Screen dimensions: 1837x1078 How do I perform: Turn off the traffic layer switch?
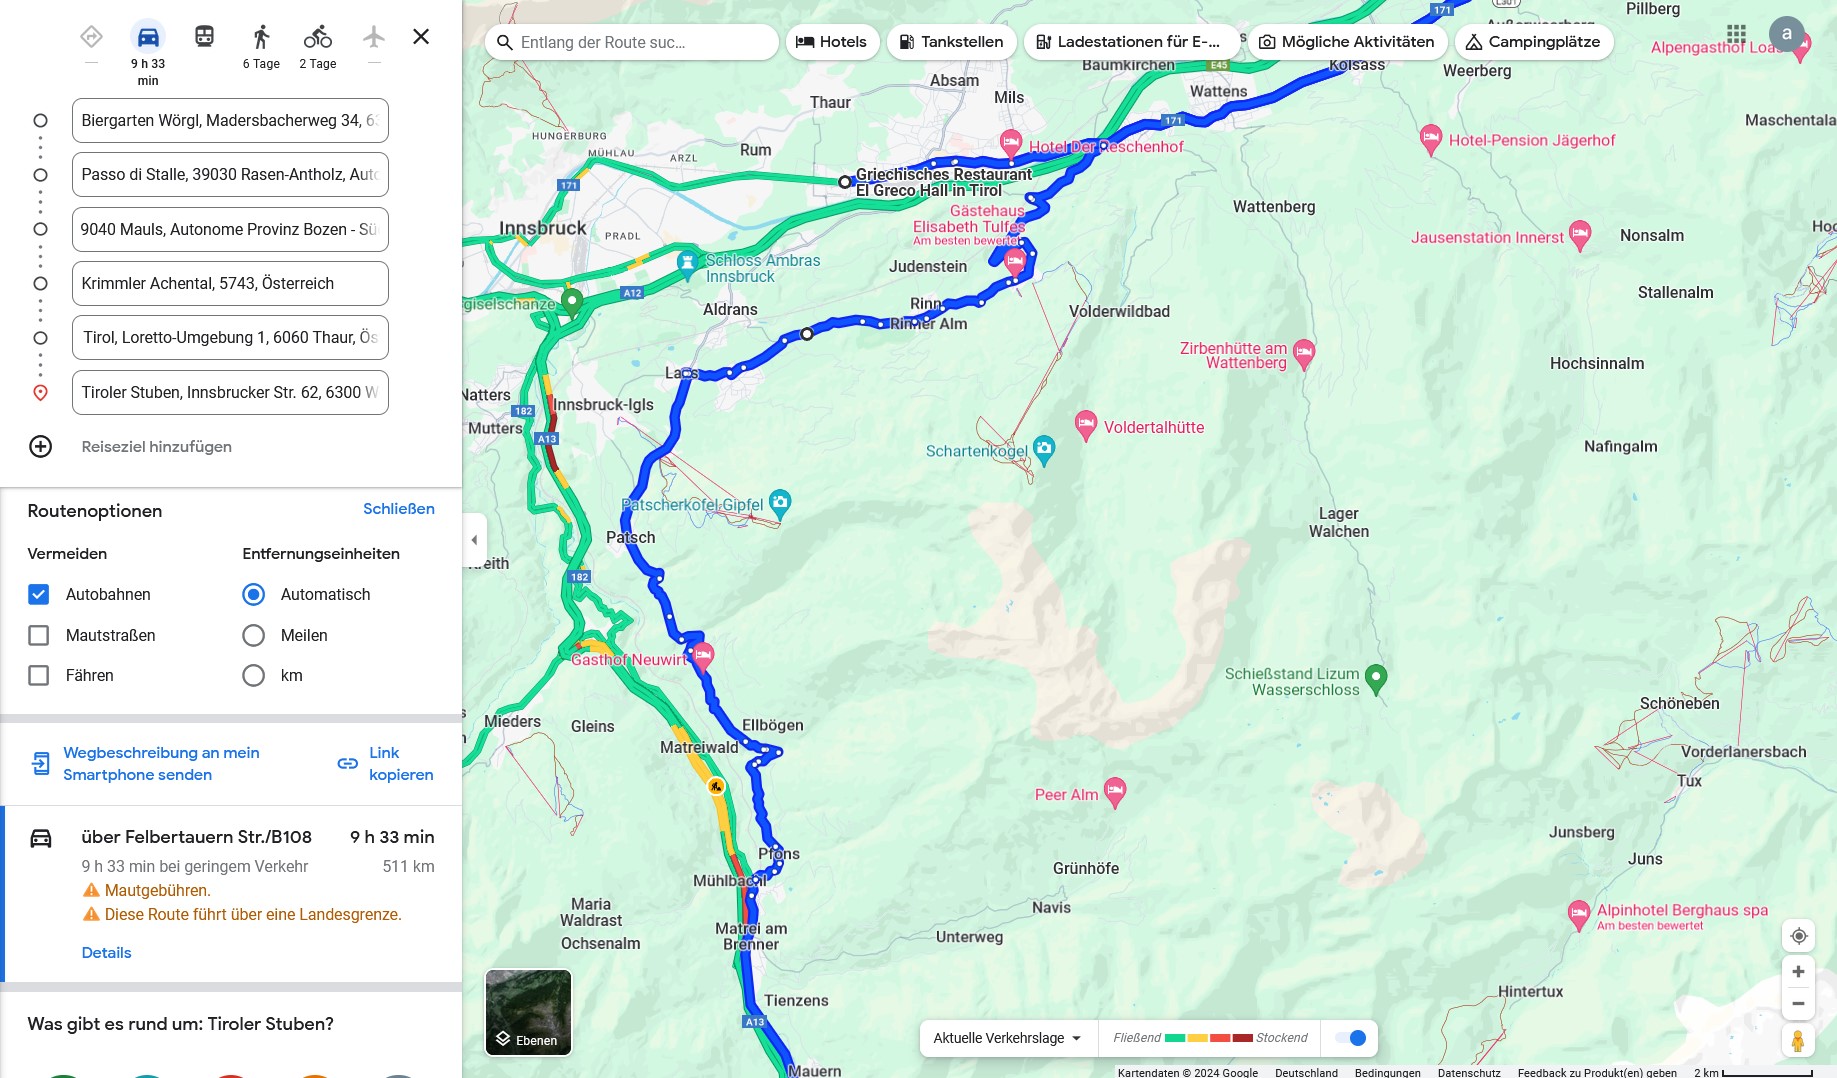(x=1350, y=1038)
